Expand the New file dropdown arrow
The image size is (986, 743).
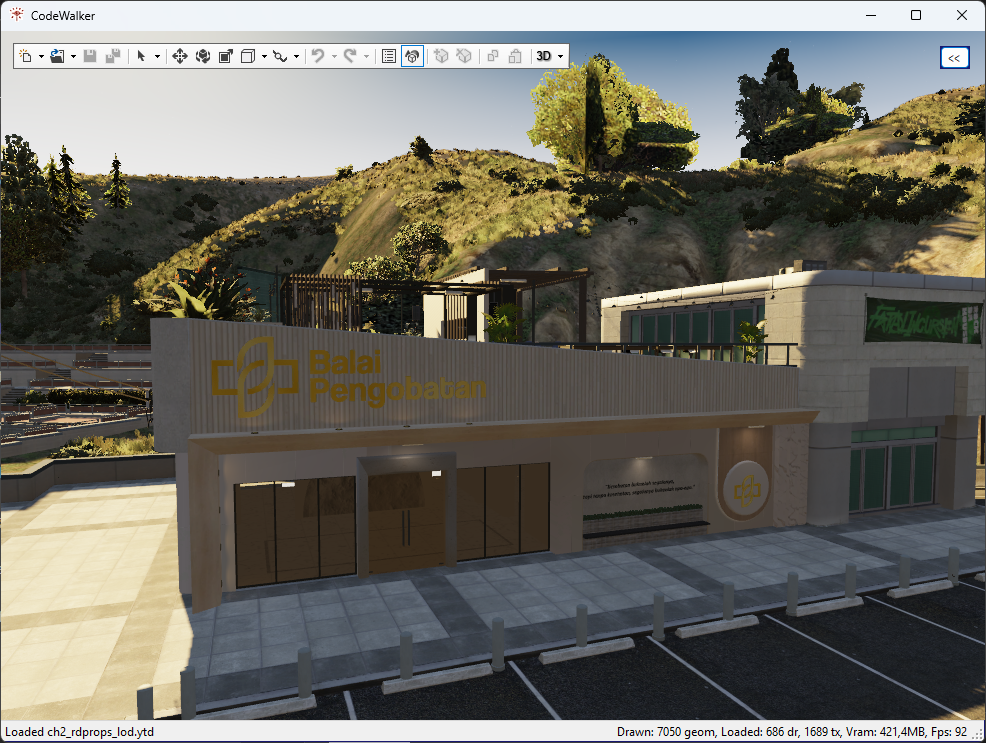pos(42,57)
